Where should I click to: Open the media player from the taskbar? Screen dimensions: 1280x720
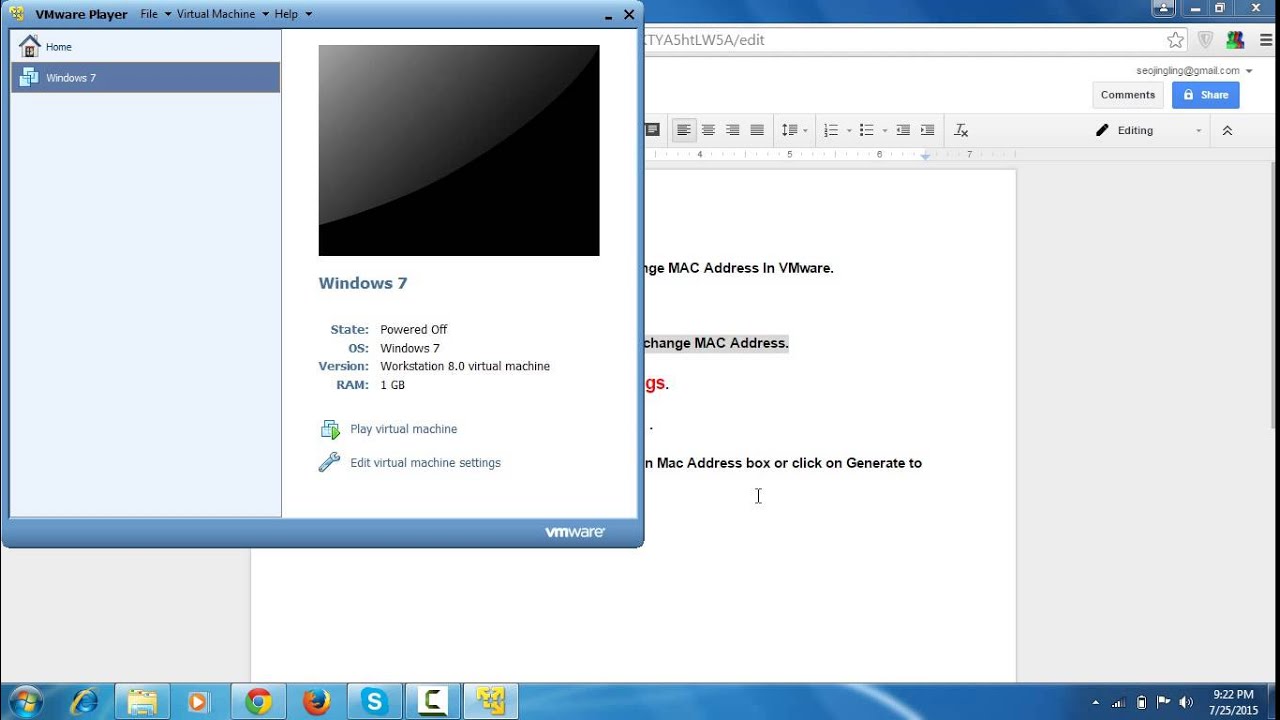coord(200,702)
